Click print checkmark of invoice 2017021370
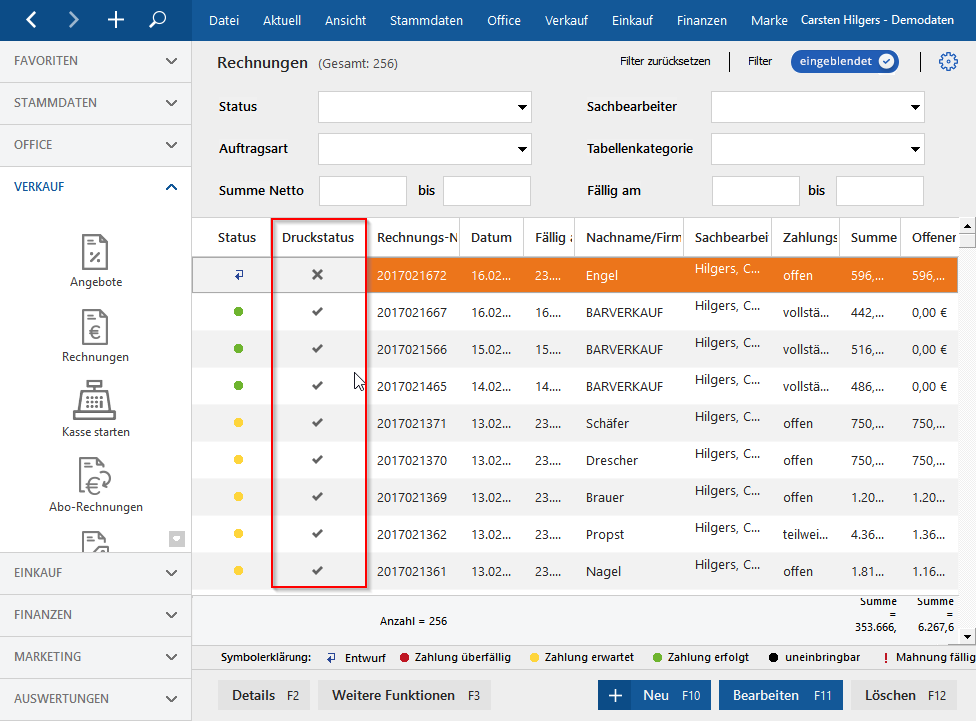Image resolution: width=976 pixels, height=721 pixels. point(317,459)
